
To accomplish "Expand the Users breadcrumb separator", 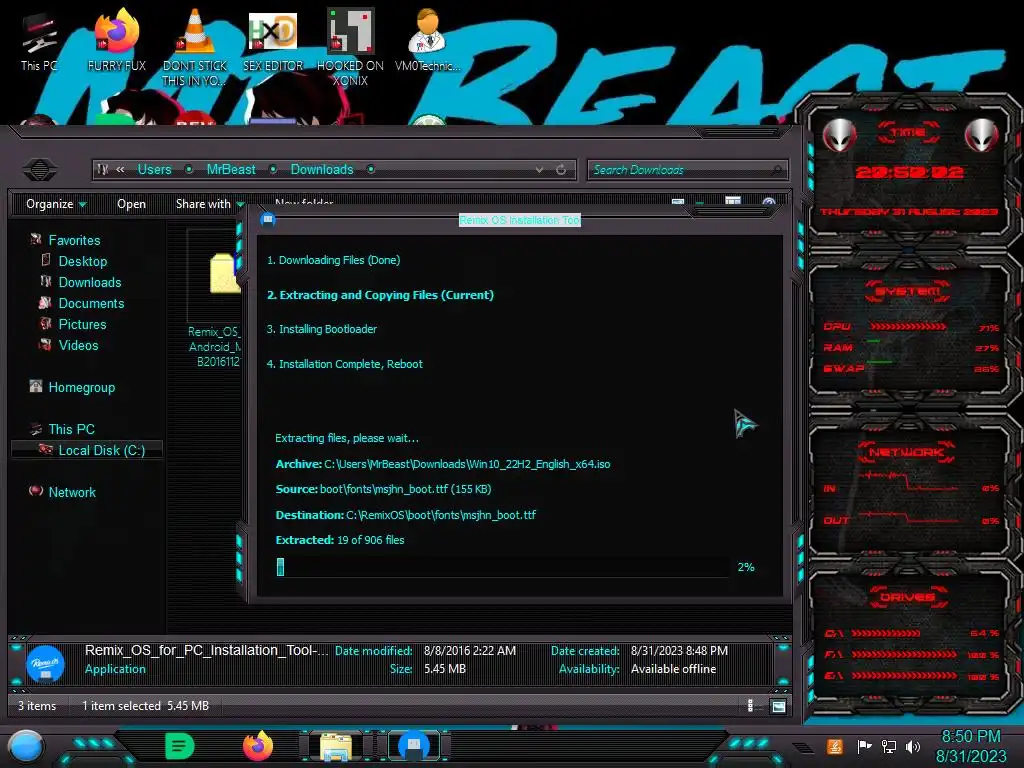I will (x=189, y=170).
